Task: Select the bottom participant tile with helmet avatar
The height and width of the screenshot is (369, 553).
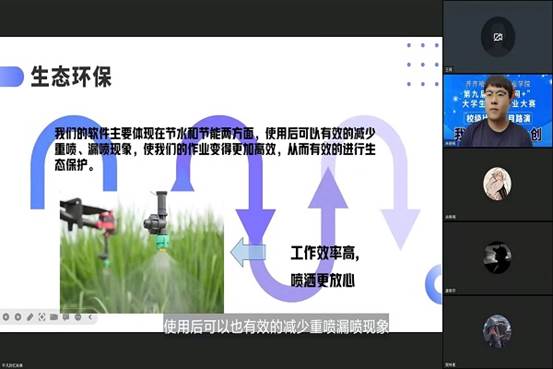Action: pos(498,332)
